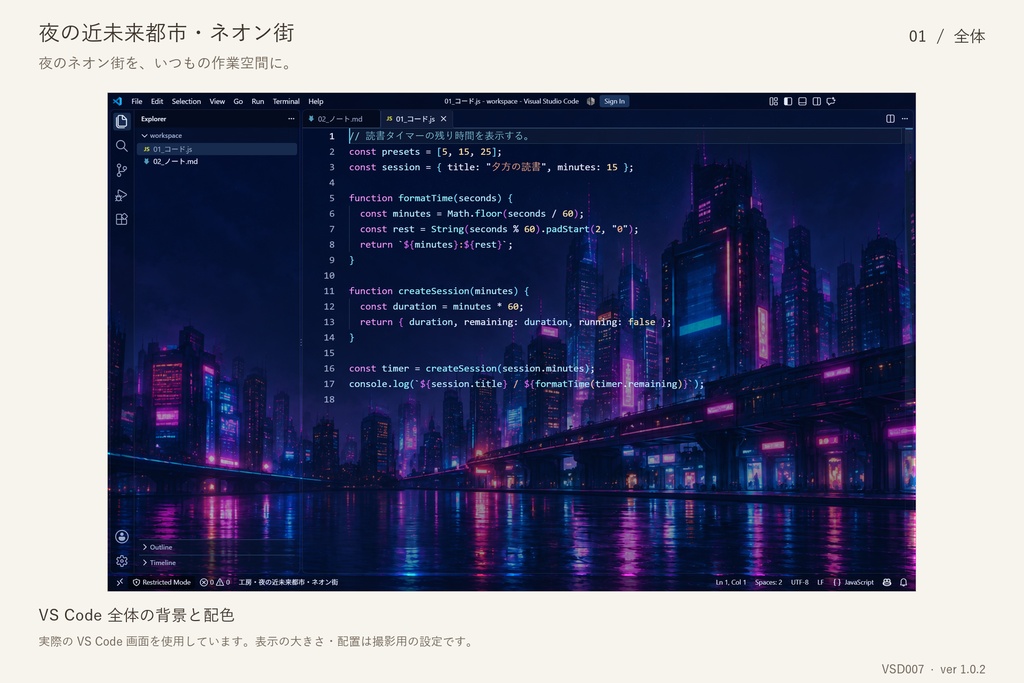
Task: Click the string "夕方の読書" on line 3
Action: point(516,167)
